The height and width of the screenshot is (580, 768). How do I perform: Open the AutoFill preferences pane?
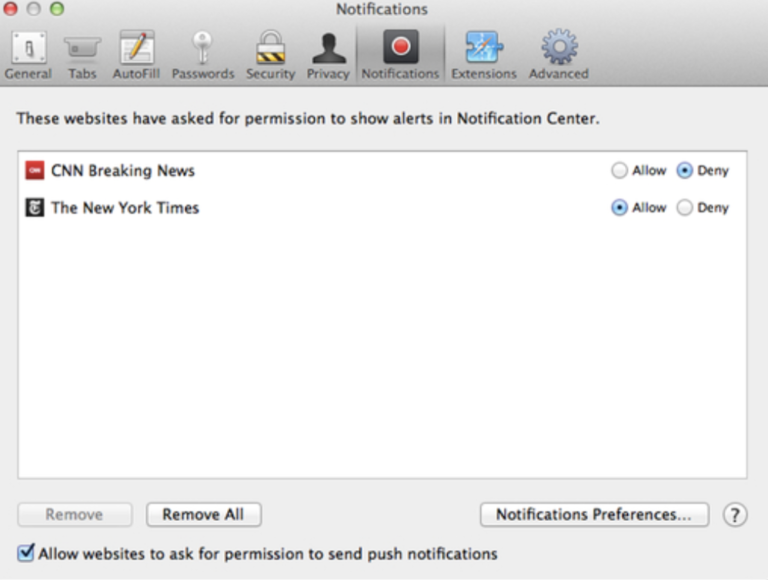[x=137, y=55]
